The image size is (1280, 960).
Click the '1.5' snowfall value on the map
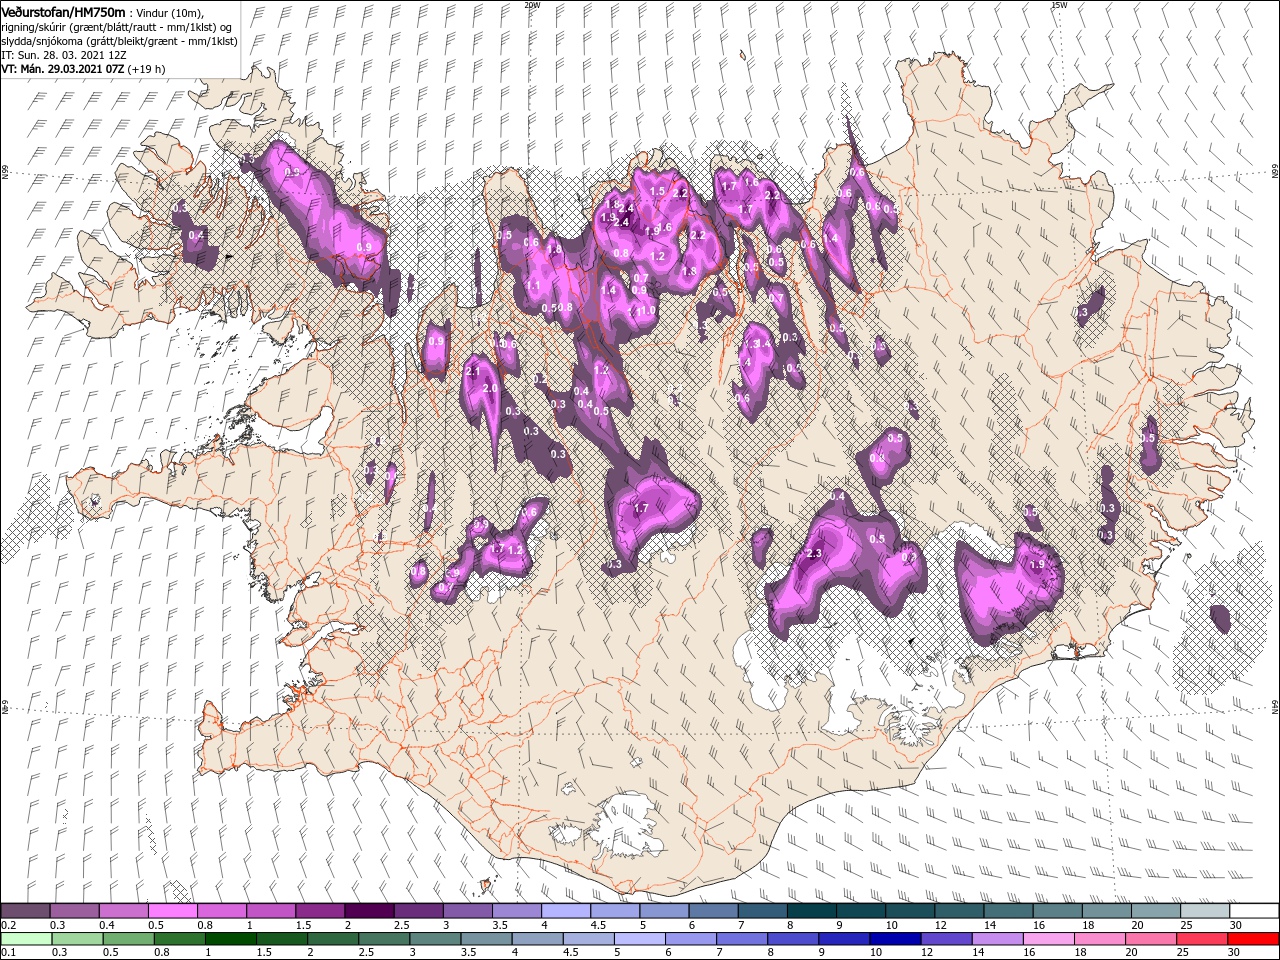coord(657,191)
